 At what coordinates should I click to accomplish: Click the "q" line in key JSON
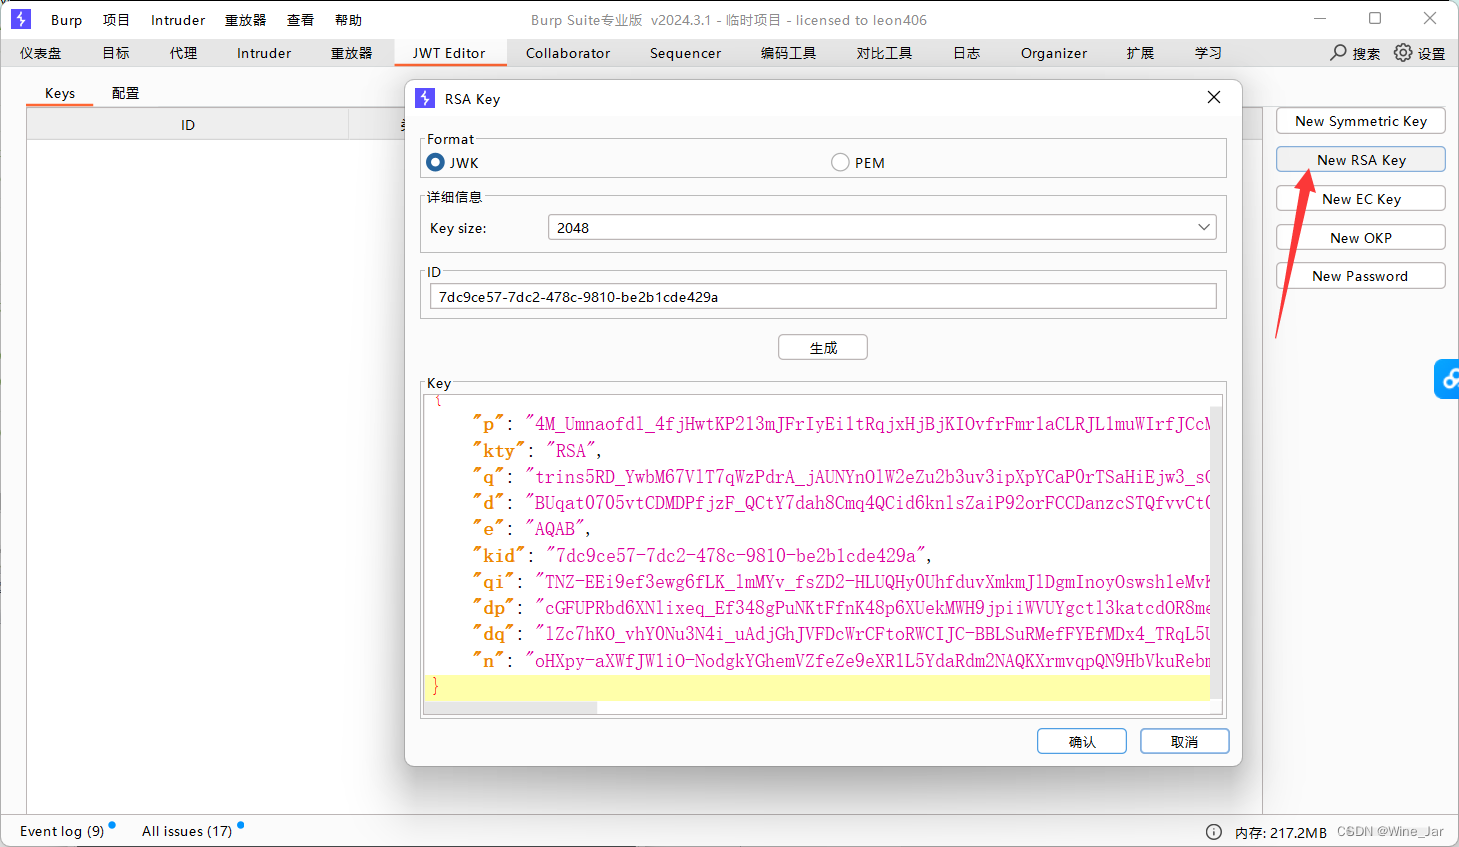pyautogui.click(x=841, y=477)
